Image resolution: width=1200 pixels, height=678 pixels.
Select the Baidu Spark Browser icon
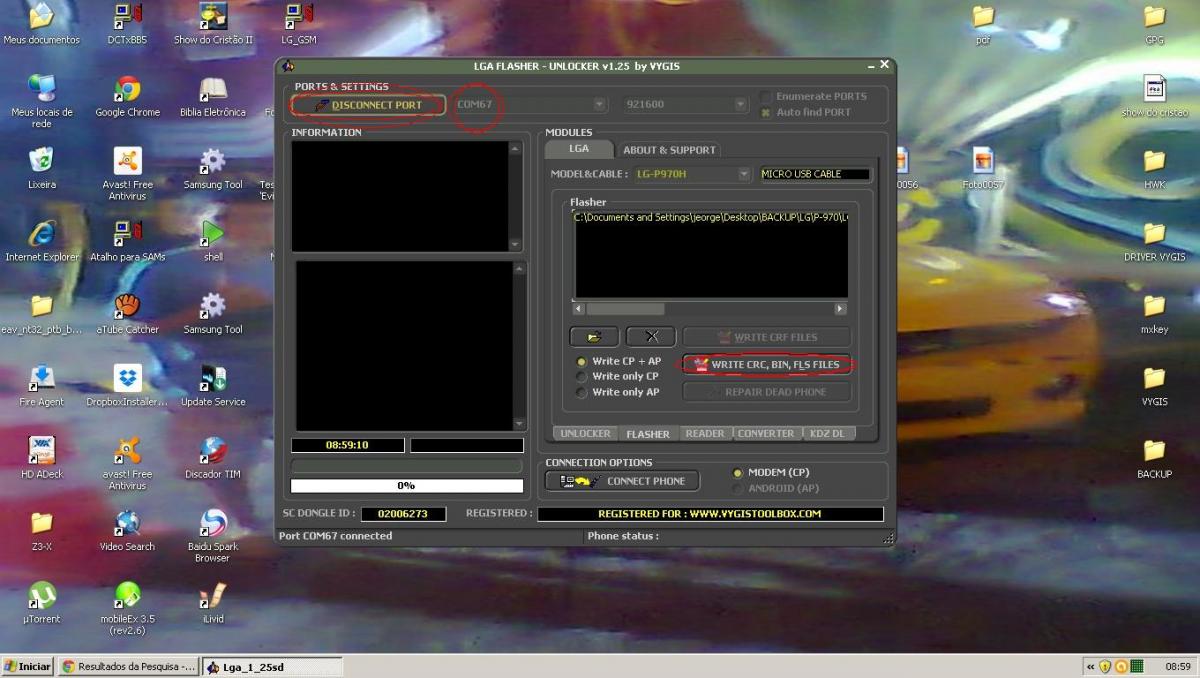tap(213, 535)
